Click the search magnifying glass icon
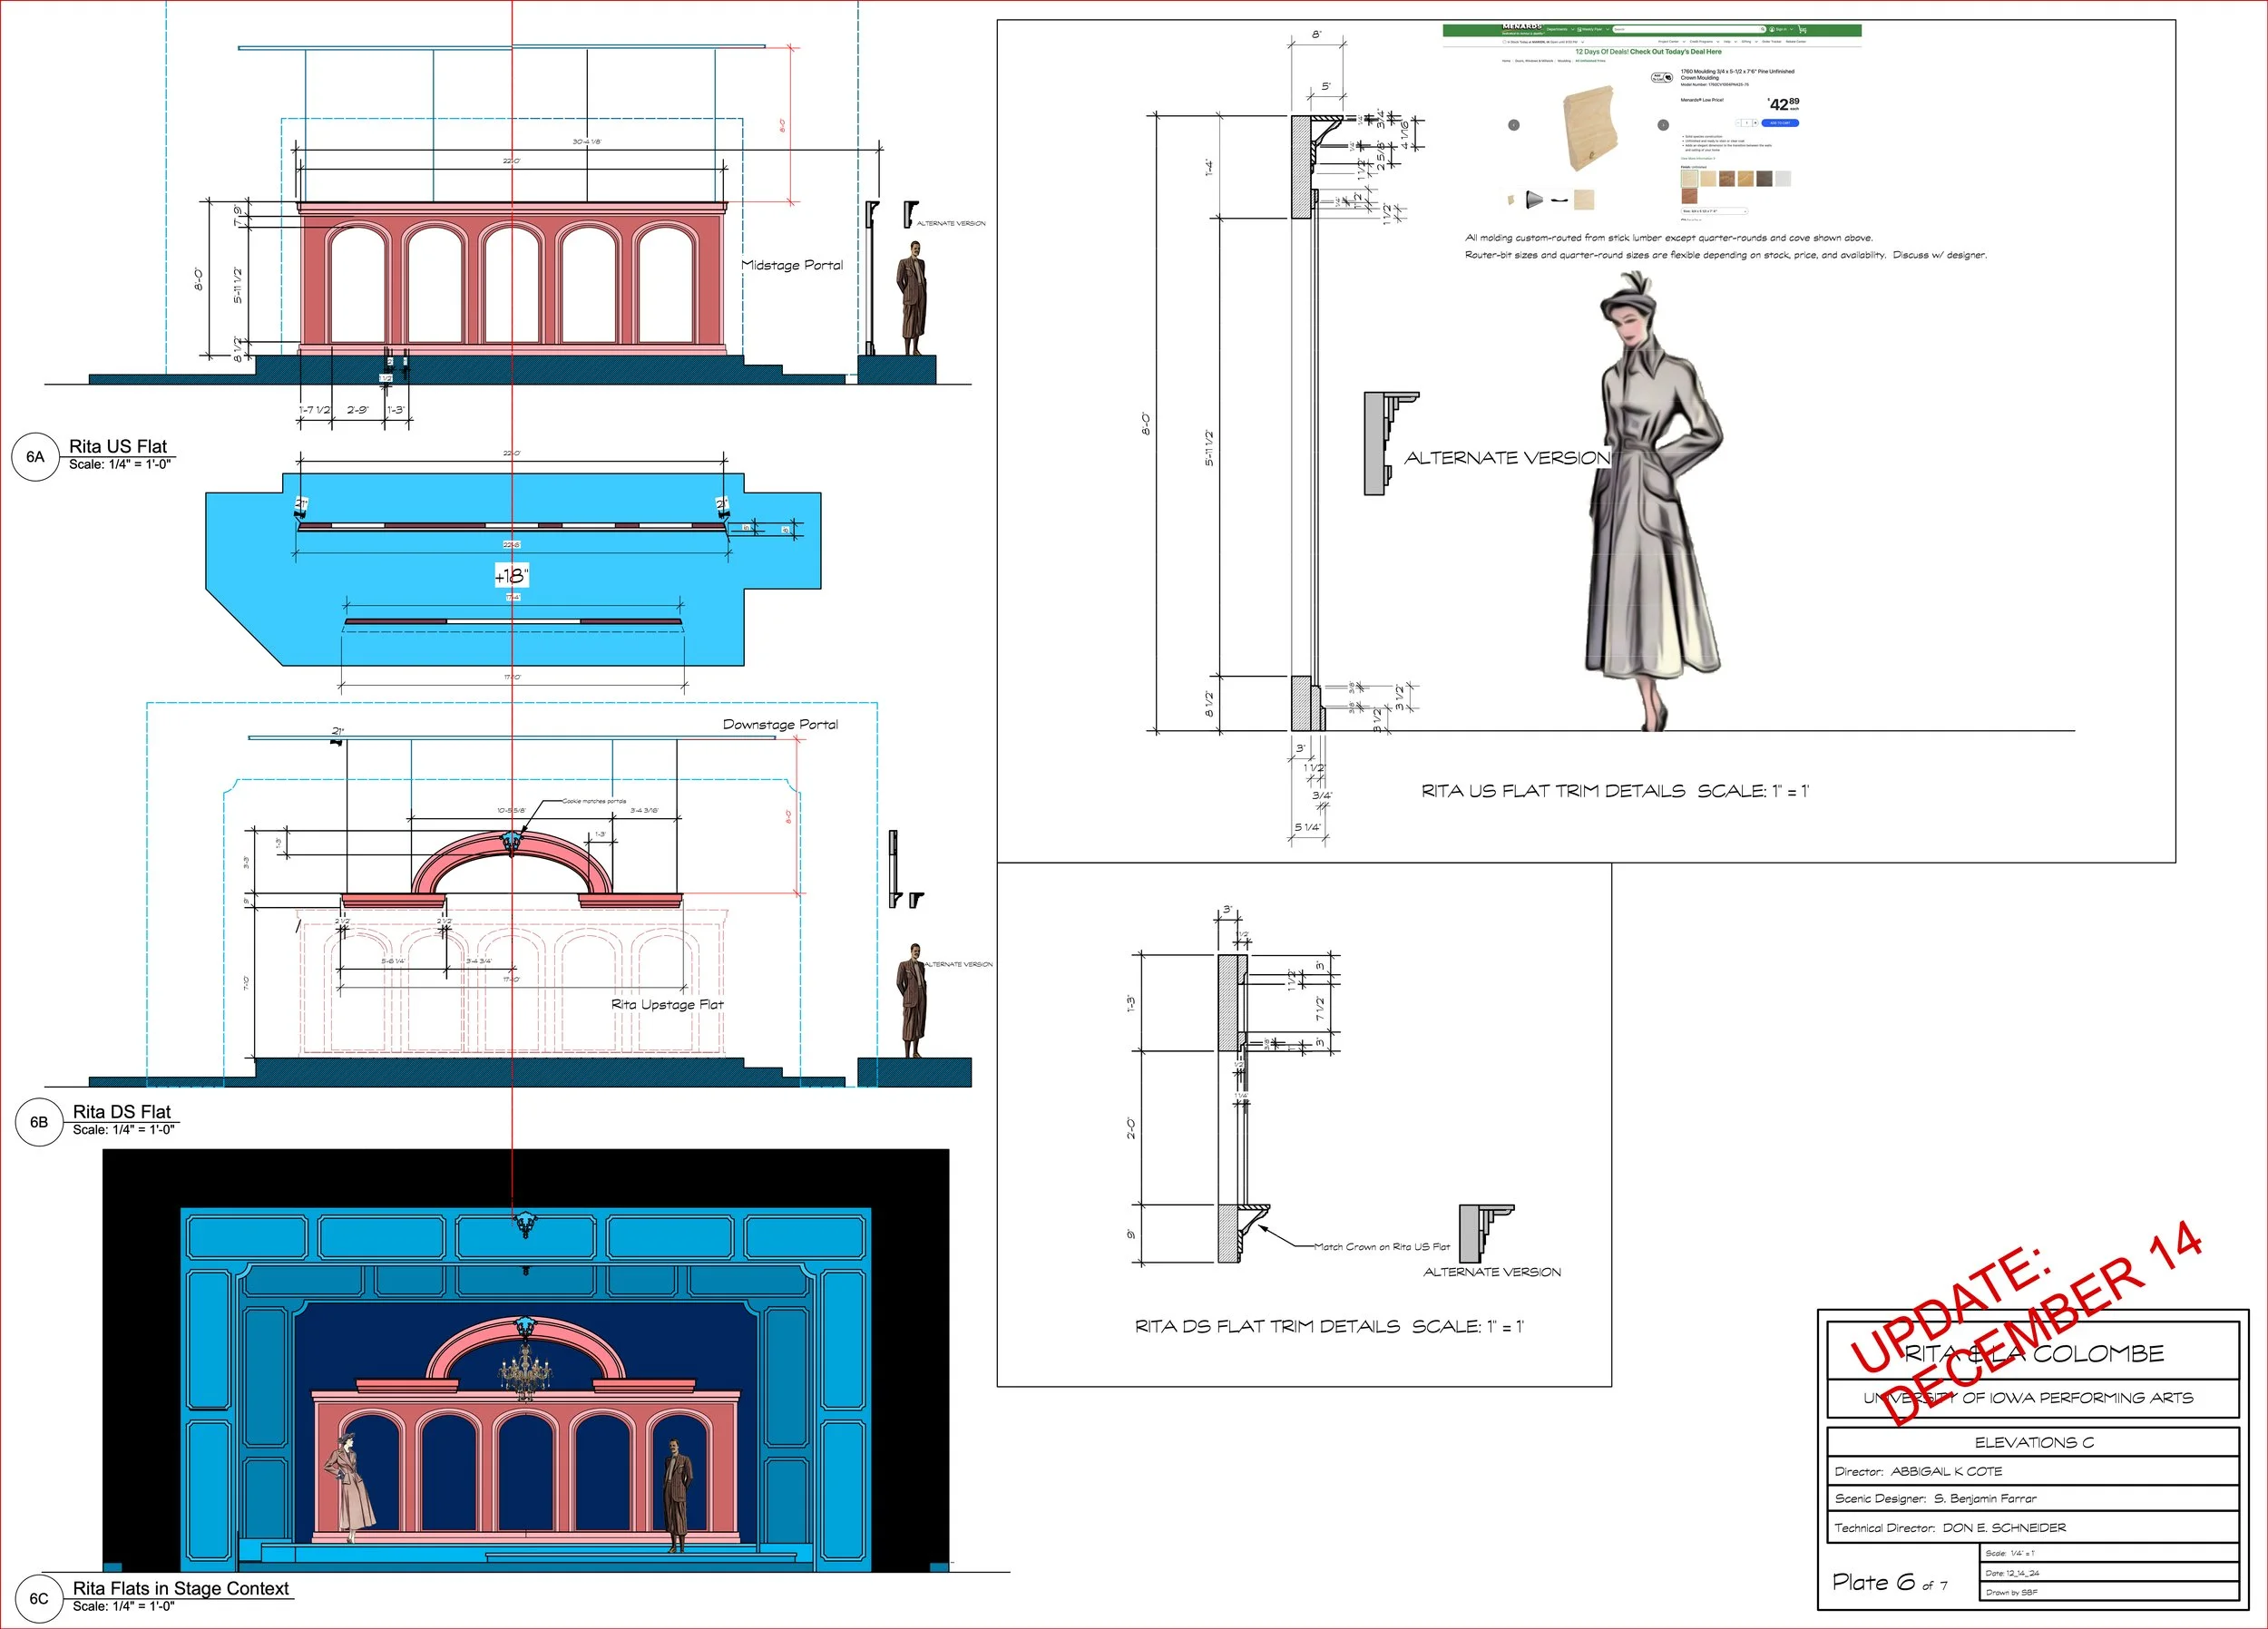 tap(1763, 30)
